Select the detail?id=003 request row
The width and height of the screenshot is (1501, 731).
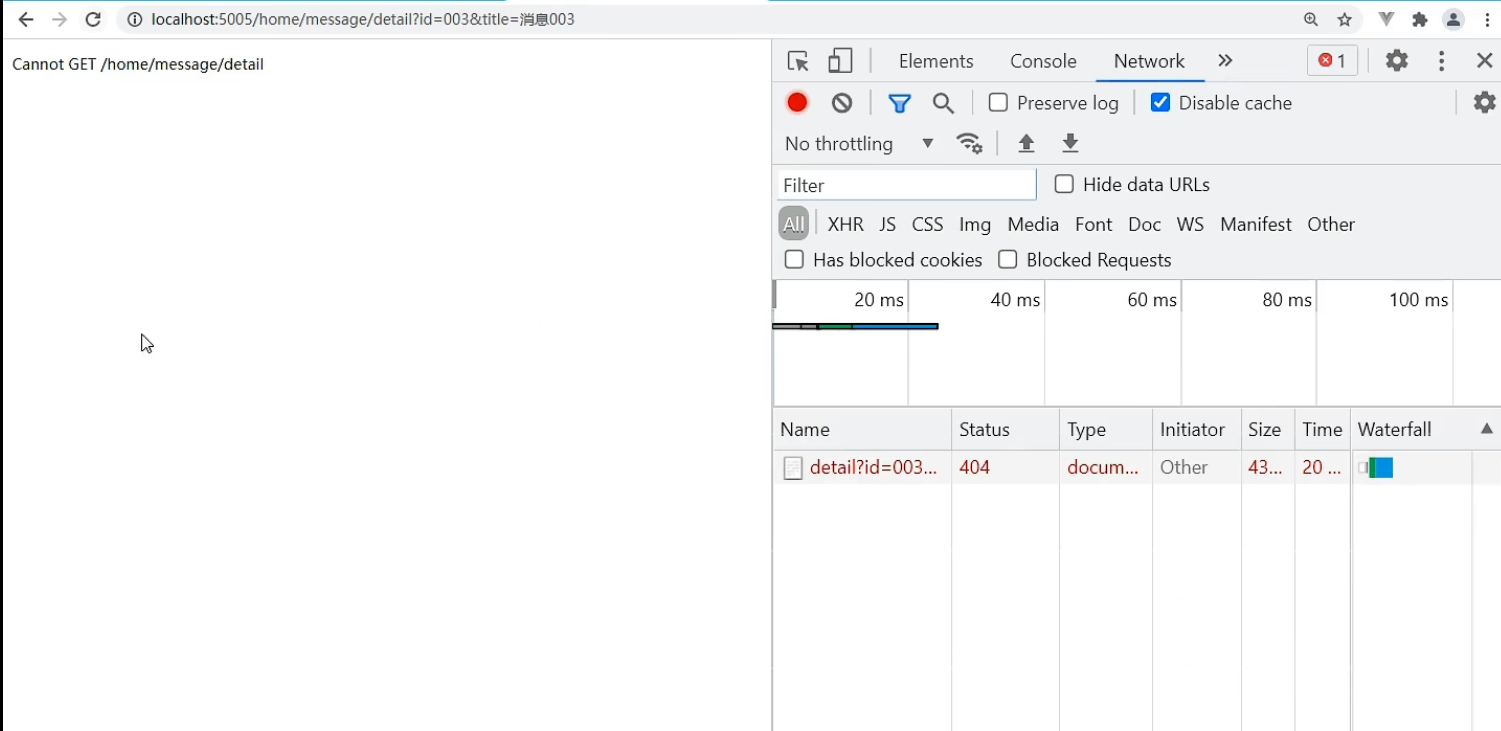pos(1136,467)
